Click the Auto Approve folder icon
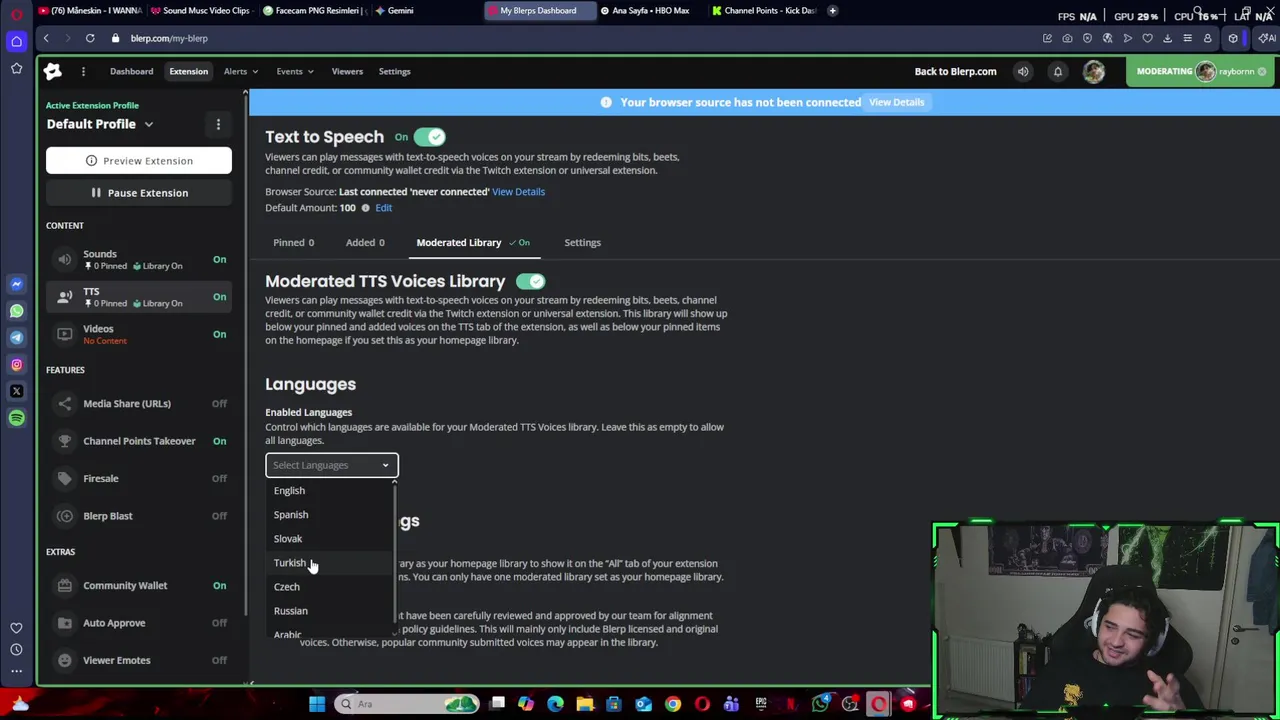 click(65, 623)
